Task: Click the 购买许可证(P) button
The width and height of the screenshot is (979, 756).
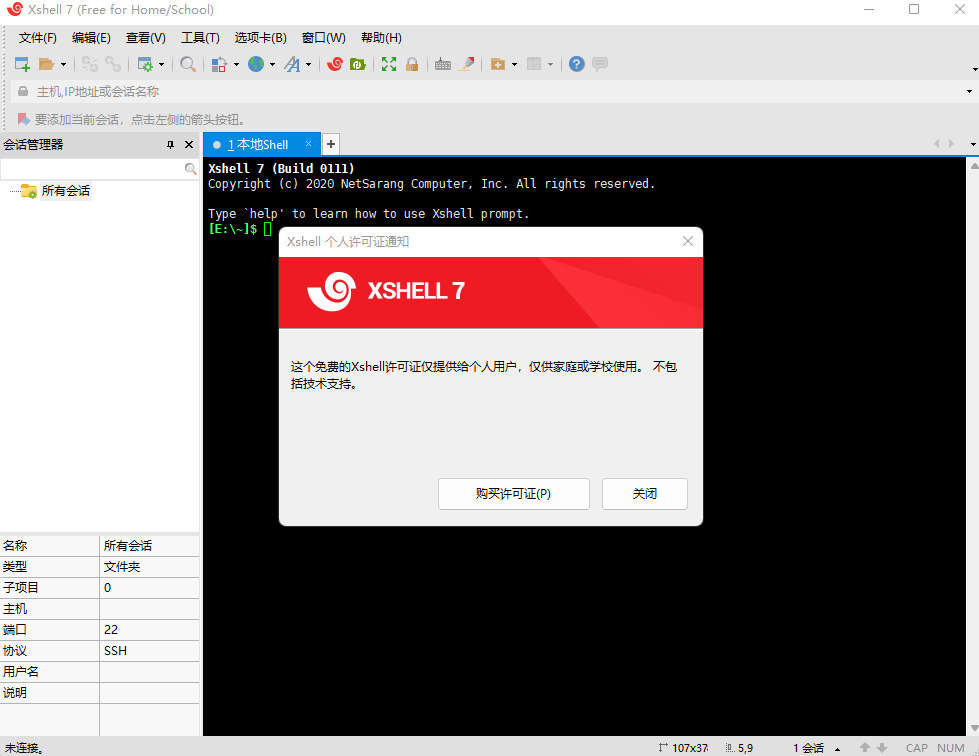Action: tap(513, 493)
